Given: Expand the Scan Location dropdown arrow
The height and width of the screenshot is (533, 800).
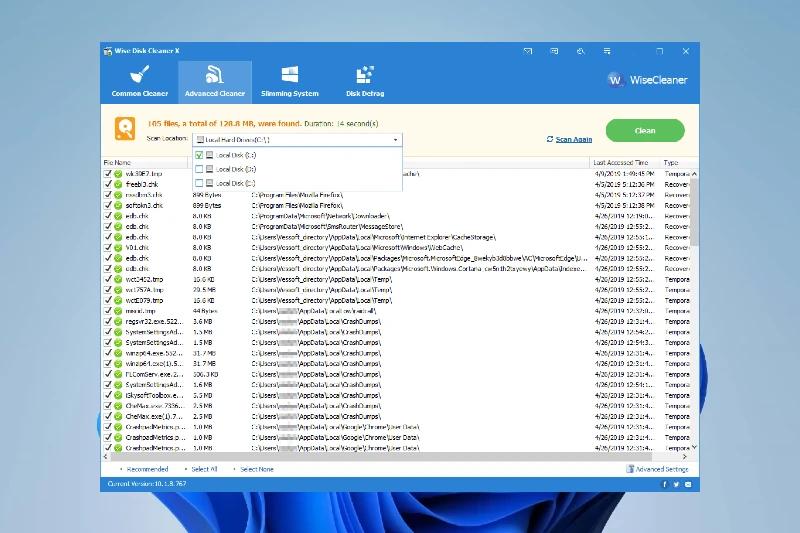Looking at the screenshot, I should [x=395, y=140].
